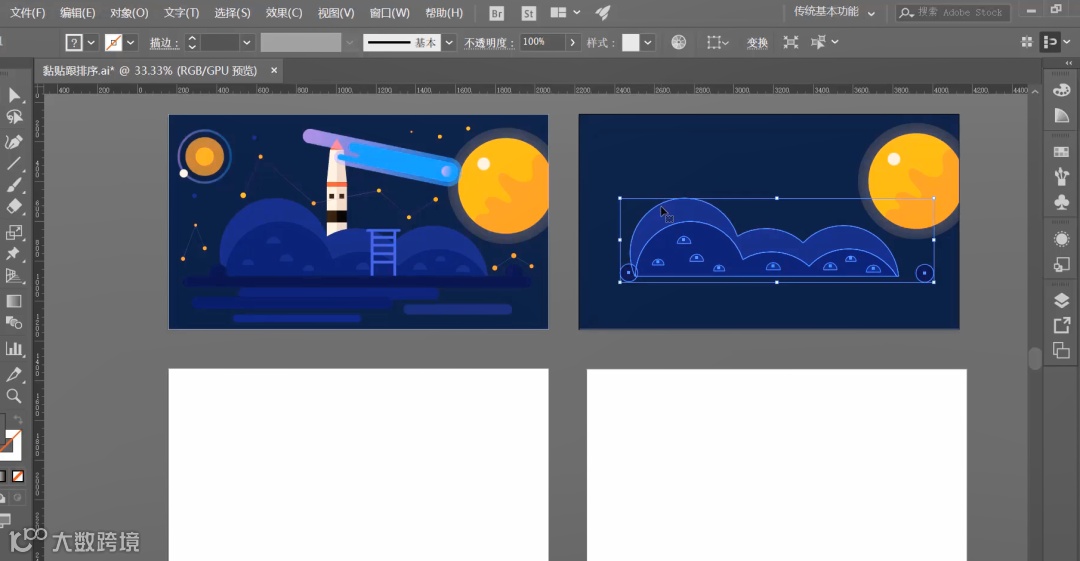Screen dimensions: 1080x561
Task: Open Adobe Bridge with Br icon
Action: [497, 13]
